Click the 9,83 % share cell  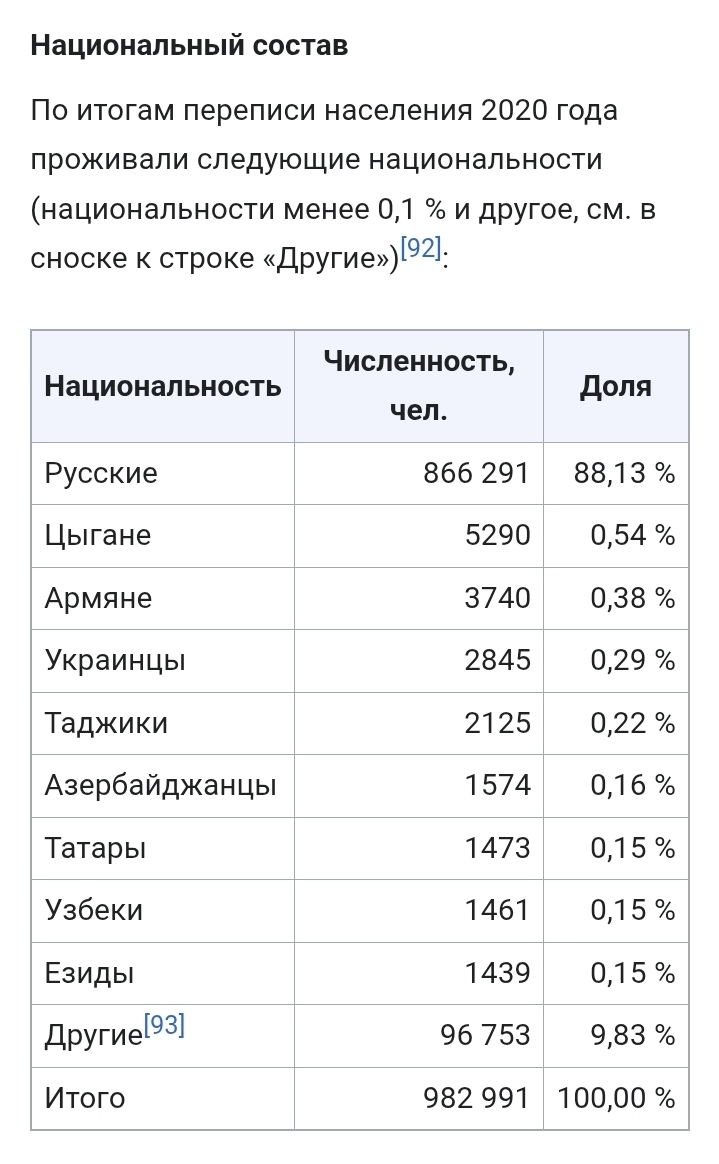(632, 1036)
